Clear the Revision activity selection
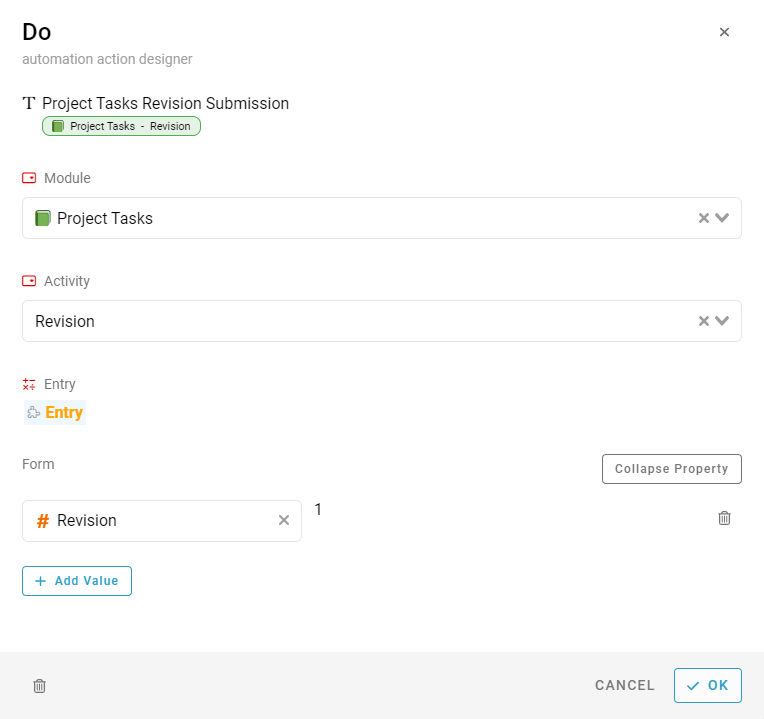 point(703,321)
